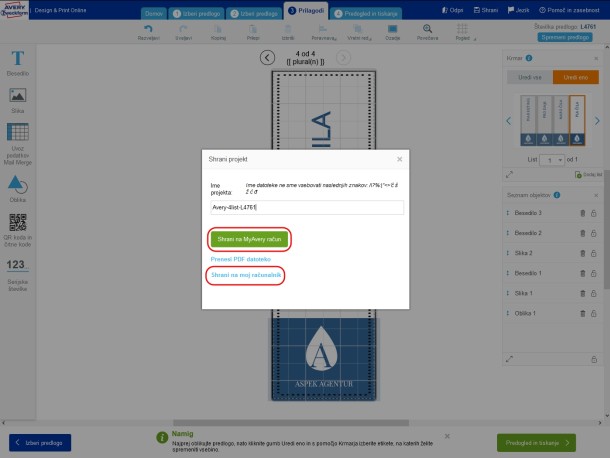Delete the Slika 2 object
Screen dimensions: 610x458
pos(582,253)
